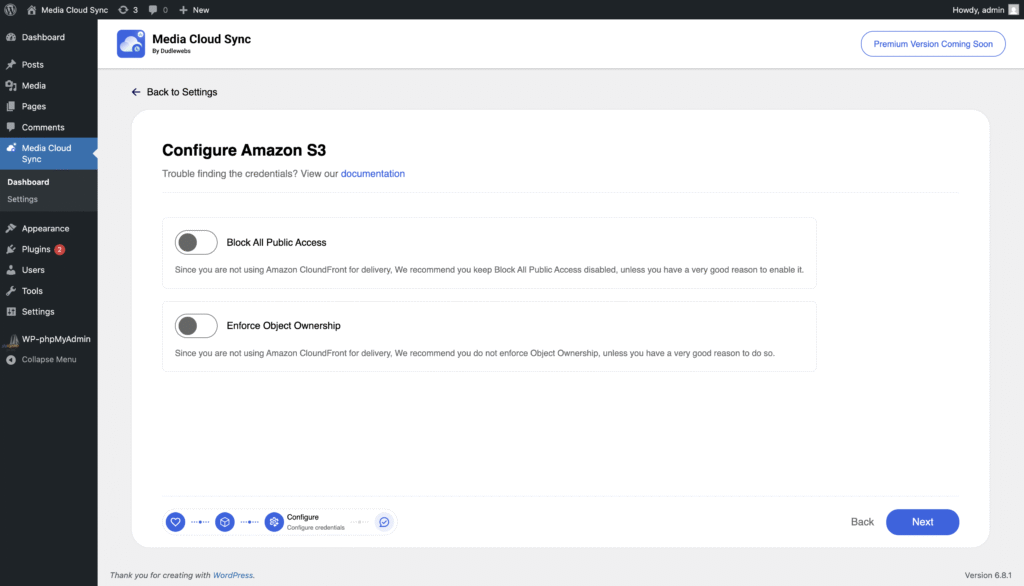
Task: Click the Next button
Action: point(922,522)
